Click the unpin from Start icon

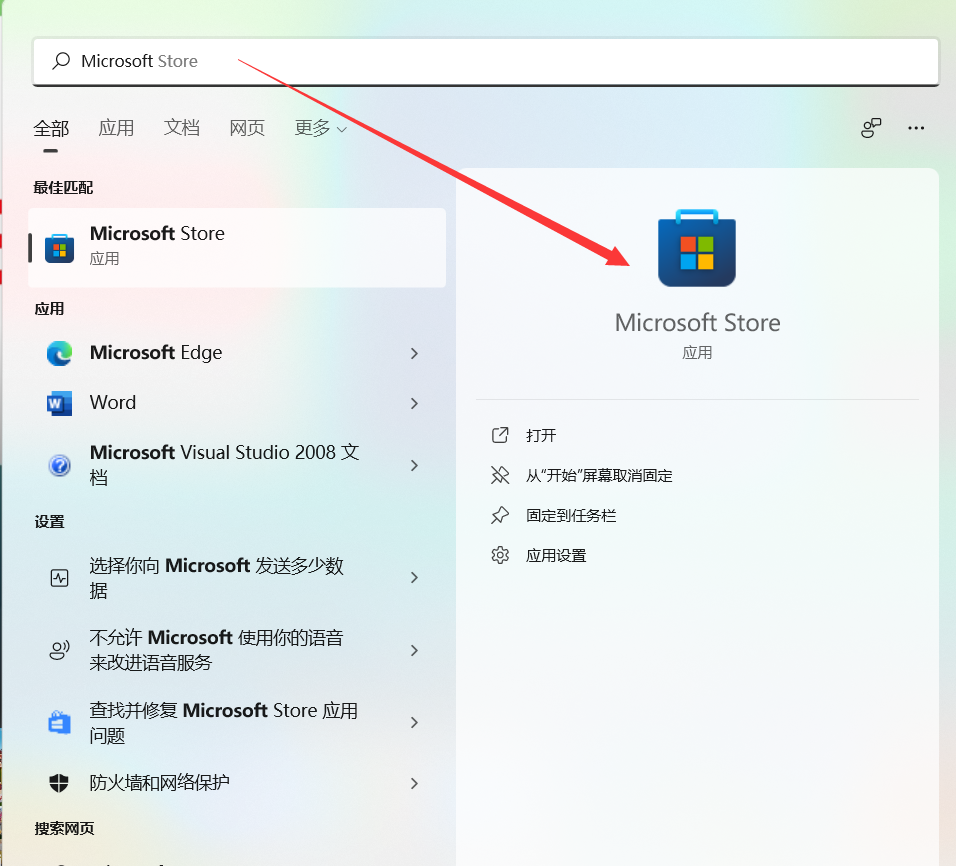click(x=500, y=475)
